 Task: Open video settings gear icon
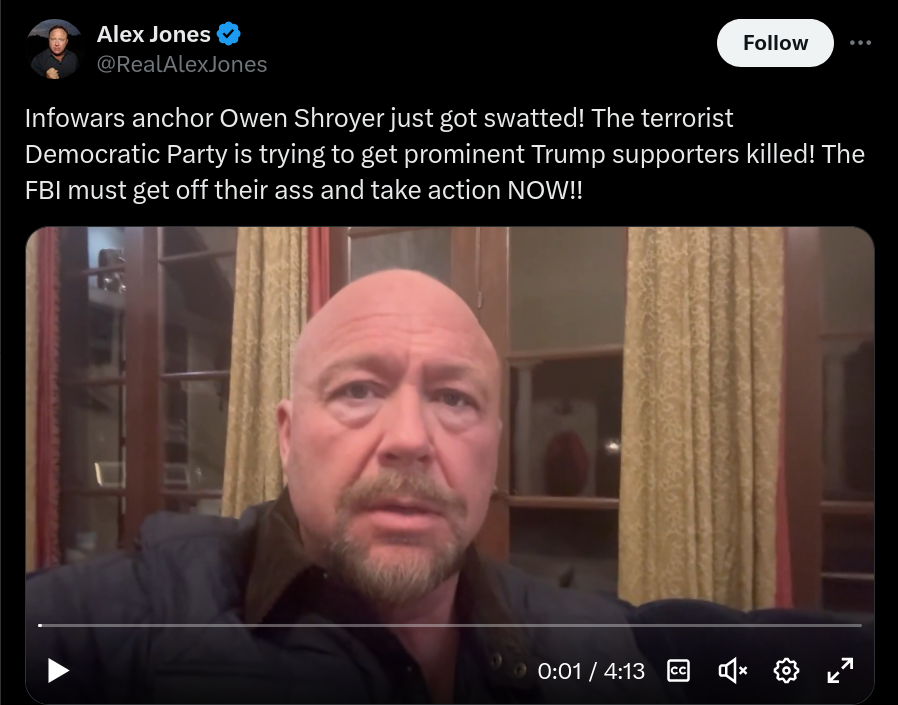coord(786,671)
